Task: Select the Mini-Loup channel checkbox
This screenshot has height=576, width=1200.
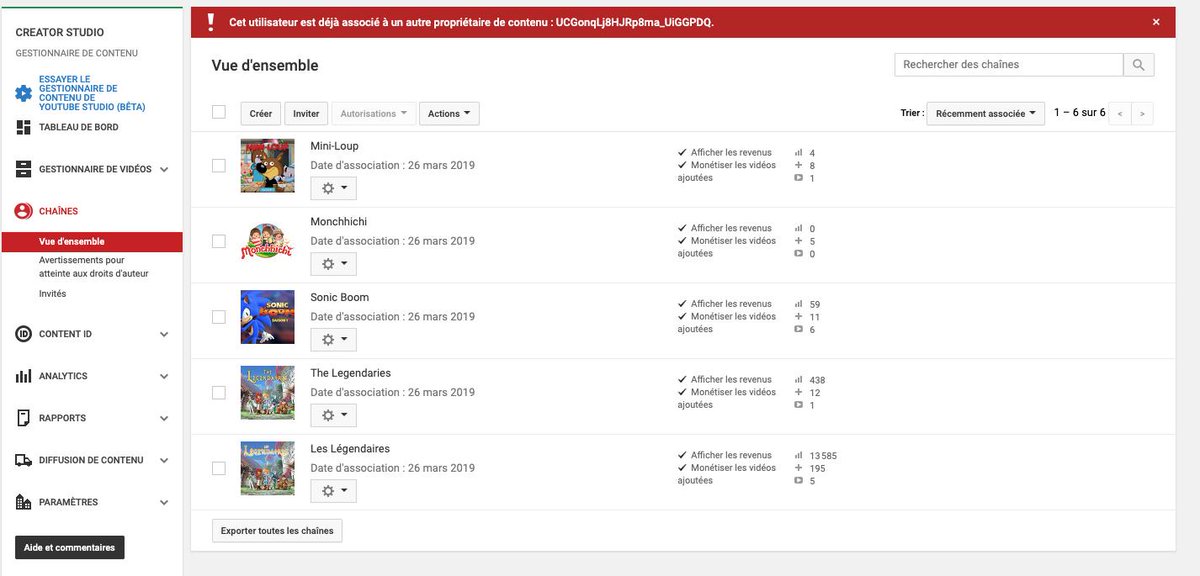Action: tap(219, 166)
